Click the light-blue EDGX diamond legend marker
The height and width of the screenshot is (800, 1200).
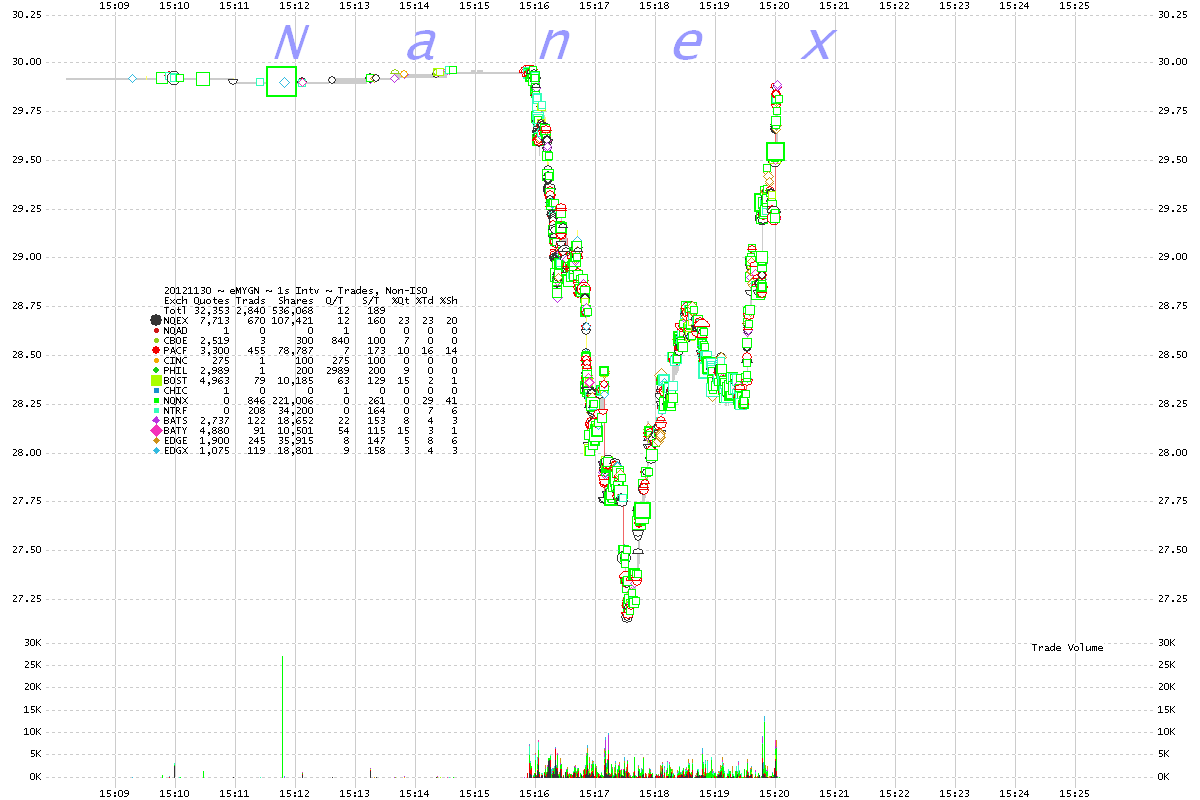click(x=155, y=451)
